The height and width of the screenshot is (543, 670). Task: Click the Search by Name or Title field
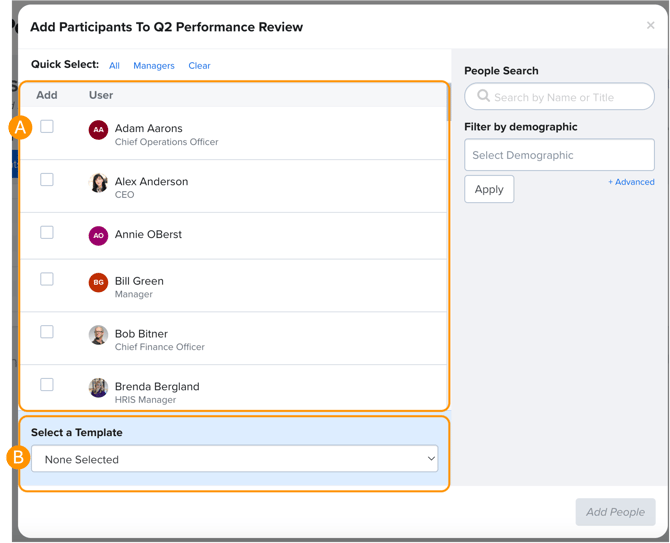pyautogui.click(x=567, y=97)
